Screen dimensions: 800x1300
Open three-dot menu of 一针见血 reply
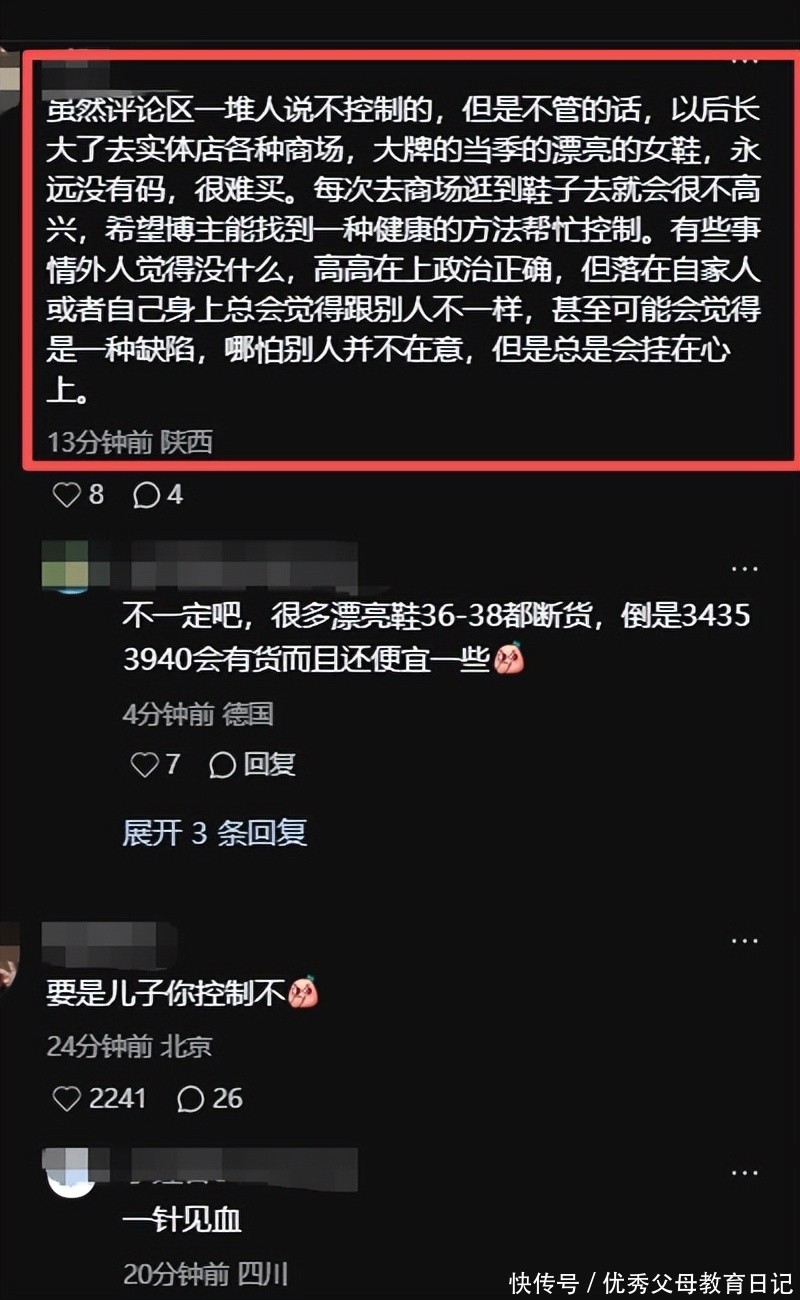tap(744, 1172)
